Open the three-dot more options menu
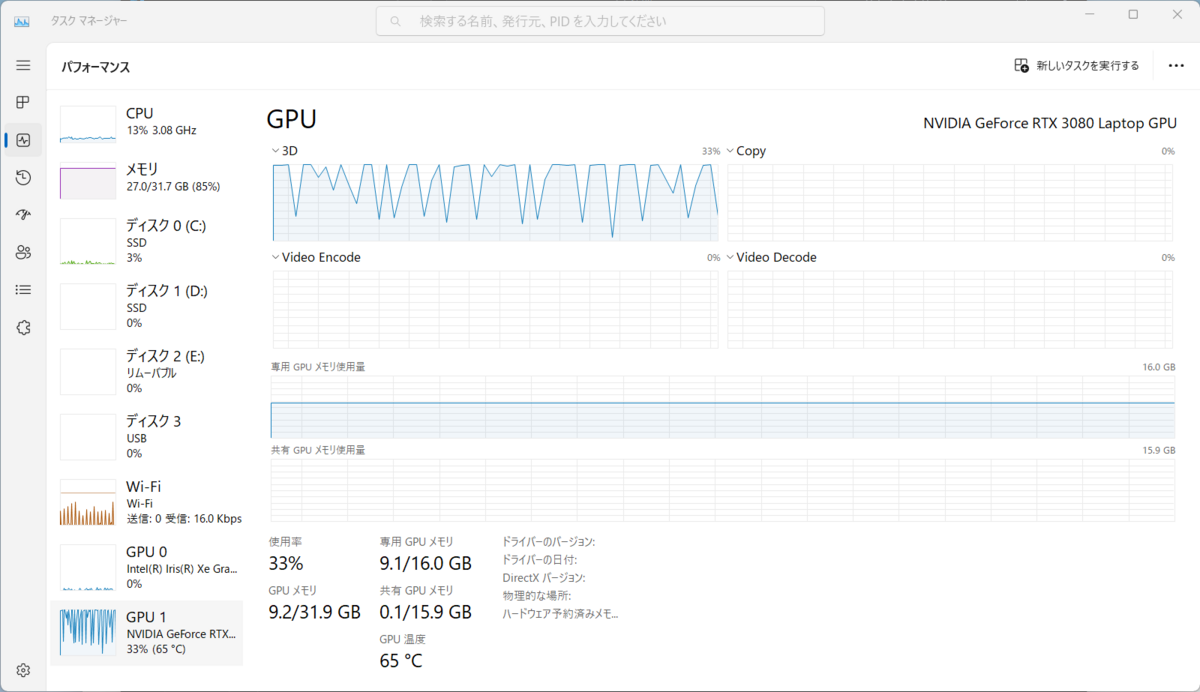 click(x=1176, y=66)
